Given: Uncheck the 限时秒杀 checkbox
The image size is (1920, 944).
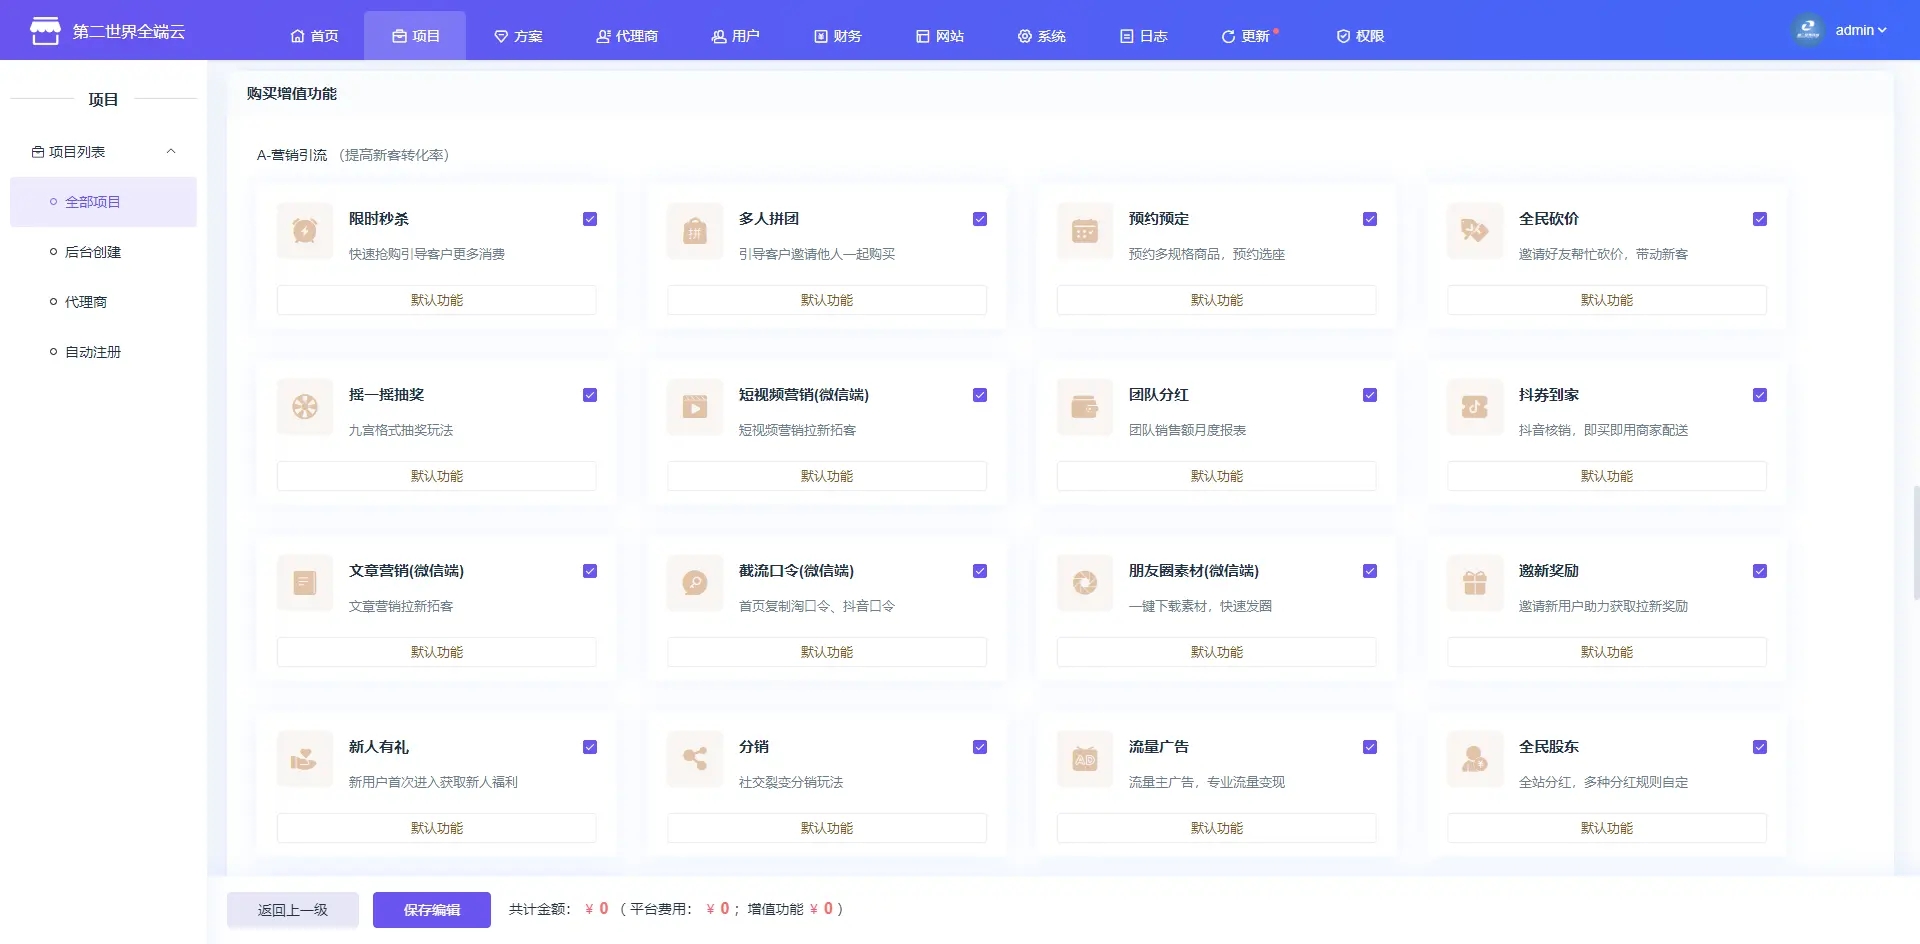Looking at the screenshot, I should tap(590, 219).
